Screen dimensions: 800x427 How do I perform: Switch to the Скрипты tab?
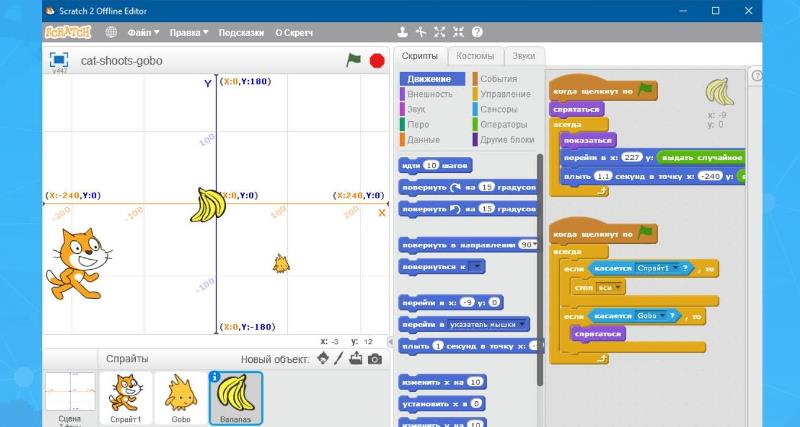tap(419, 56)
